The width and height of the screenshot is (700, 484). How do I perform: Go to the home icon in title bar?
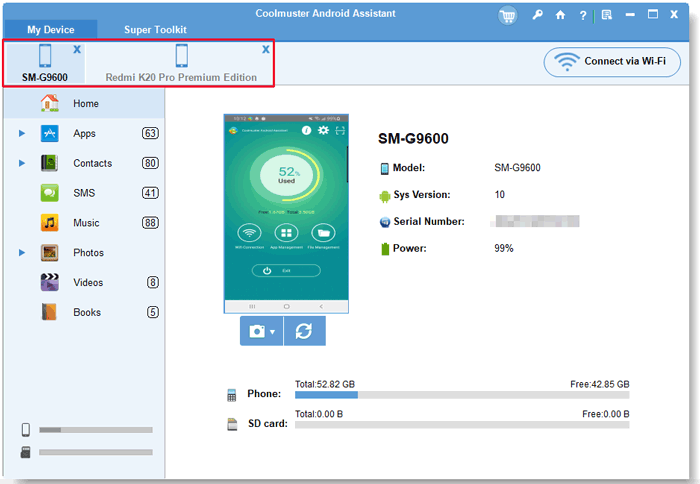point(560,15)
